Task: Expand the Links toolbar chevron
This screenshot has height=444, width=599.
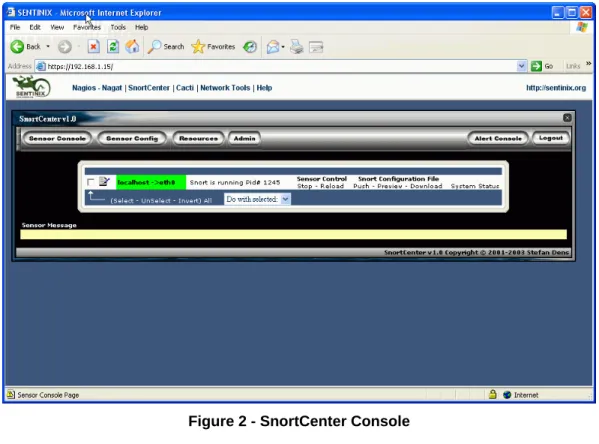Action: pyautogui.click(x=588, y=63)
